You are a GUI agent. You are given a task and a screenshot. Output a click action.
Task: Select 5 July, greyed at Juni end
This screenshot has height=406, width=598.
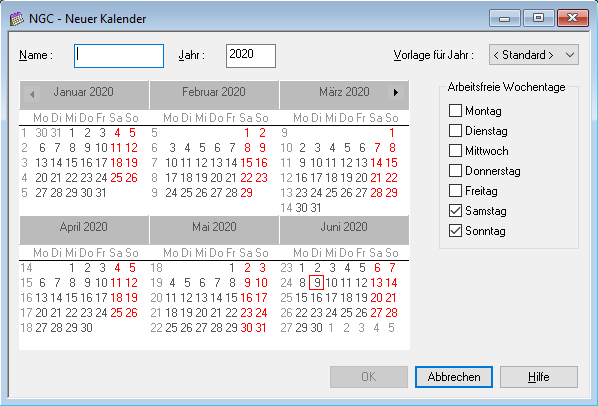[391, 328]
